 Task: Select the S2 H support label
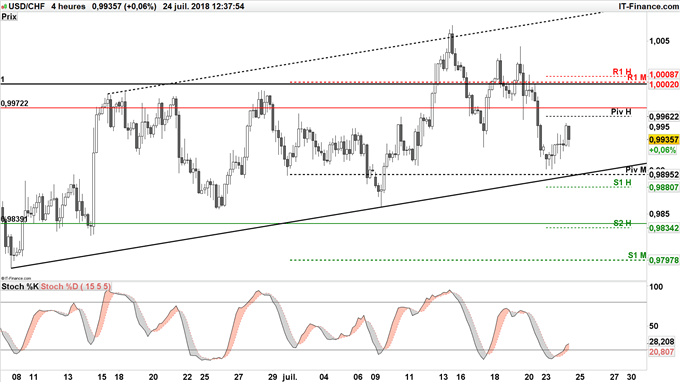pyautogui.click(x=622, y=223)
